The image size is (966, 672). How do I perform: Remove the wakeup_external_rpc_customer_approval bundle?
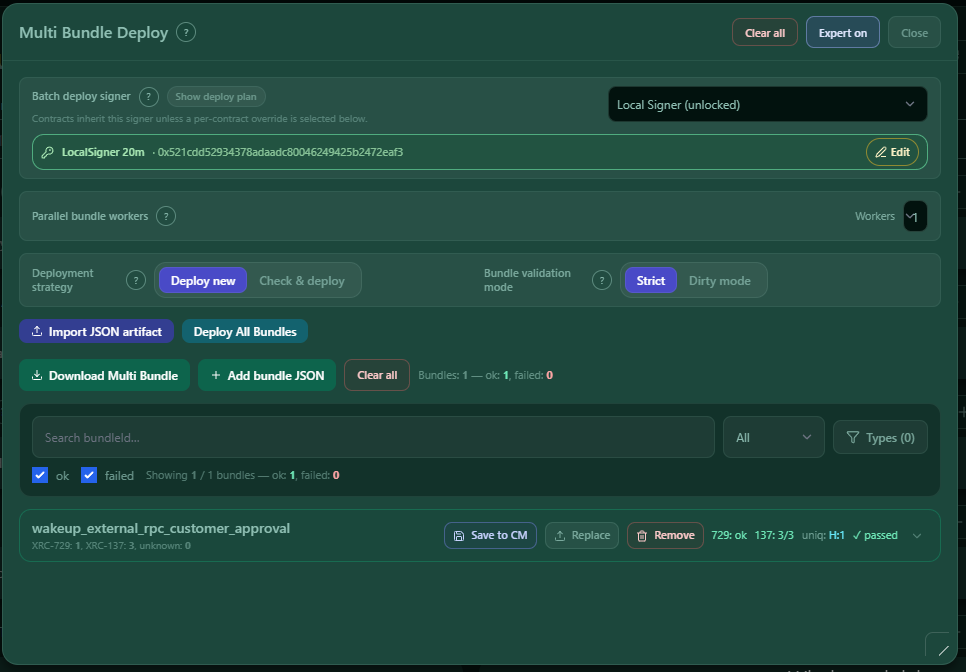tap(665, 535)
